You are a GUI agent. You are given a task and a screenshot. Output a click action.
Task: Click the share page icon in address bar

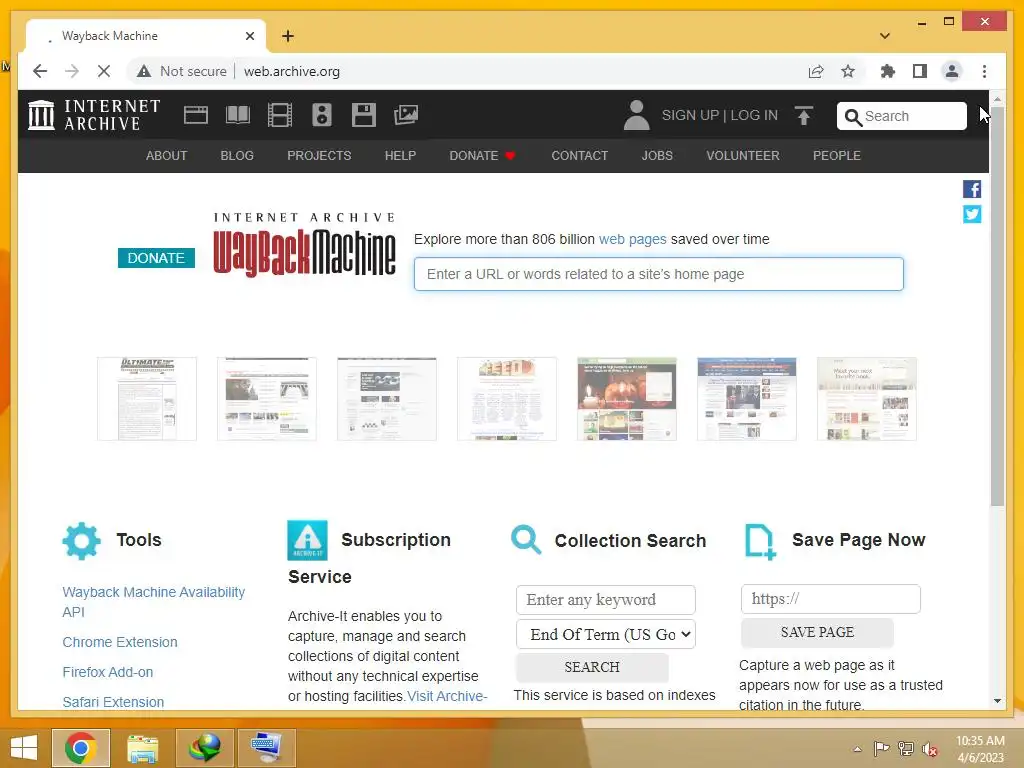[816, 71]
